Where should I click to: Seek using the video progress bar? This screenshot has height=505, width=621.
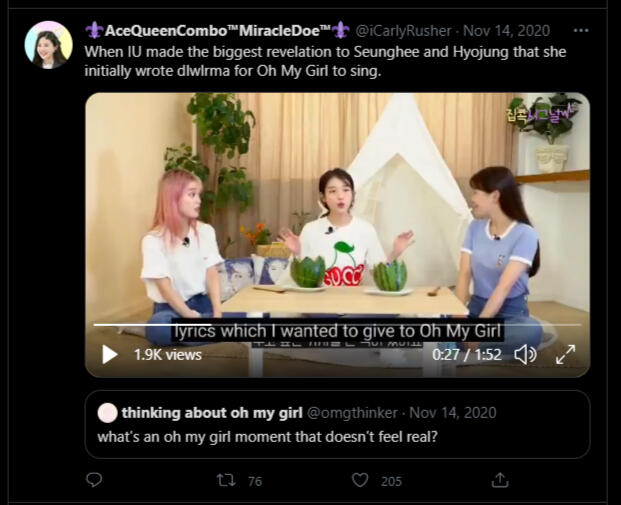coord(300,324)
